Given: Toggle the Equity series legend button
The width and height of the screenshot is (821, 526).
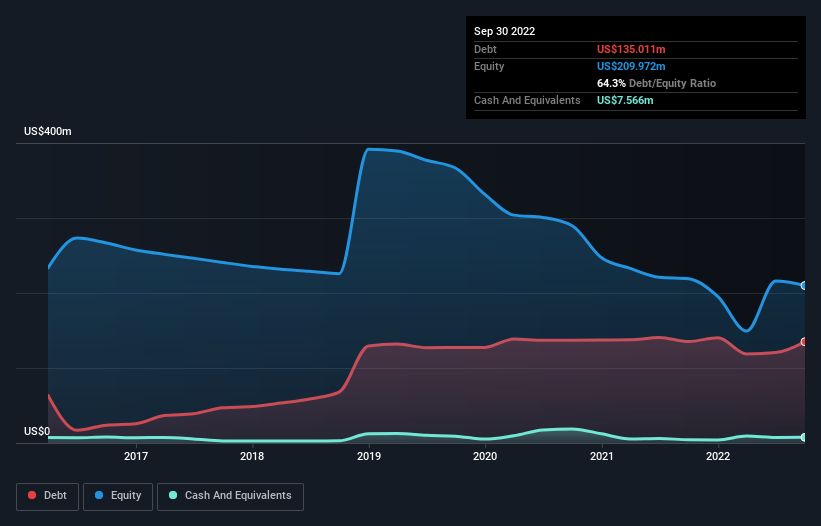Looking at the screenshot, I should click(x=118, y=496).
